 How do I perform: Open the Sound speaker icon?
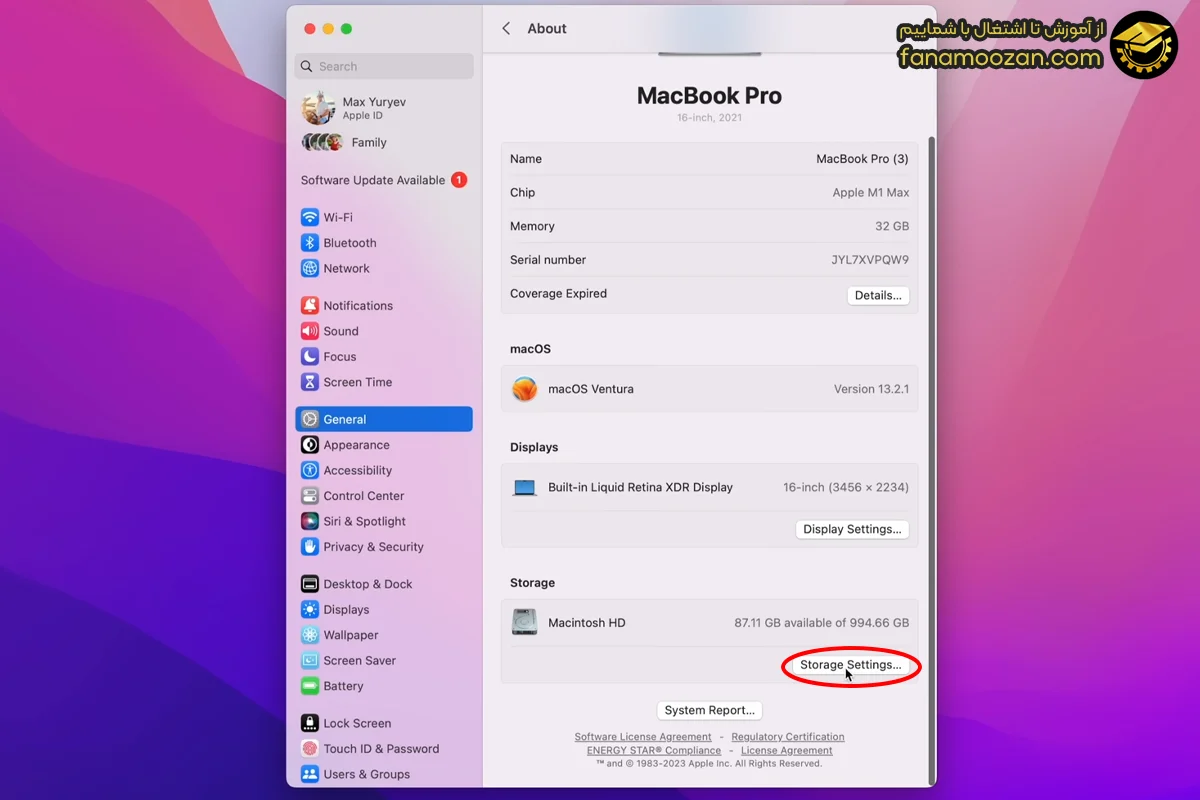coord(310,331)
